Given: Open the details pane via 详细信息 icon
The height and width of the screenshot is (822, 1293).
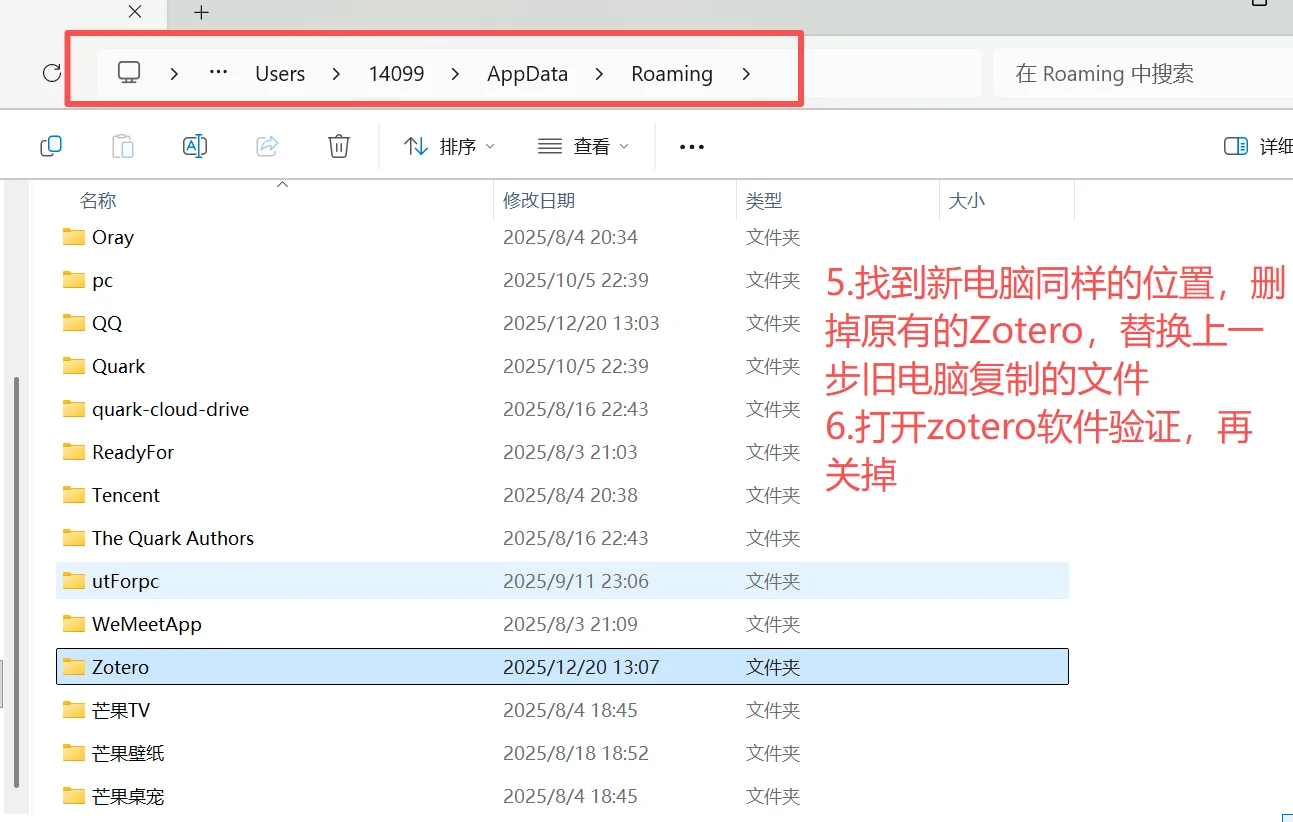Looking at the screenshot, I should pos(1237,145).
